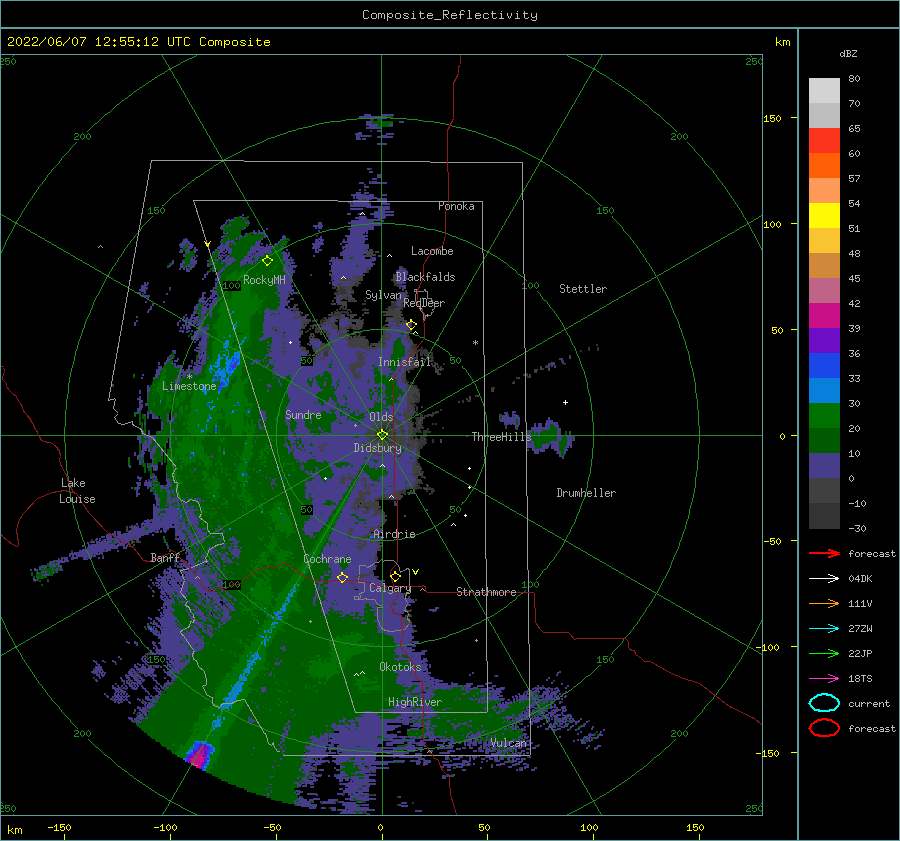Click the Banff town label
This screenshot has height=841, width=900.
165,557
